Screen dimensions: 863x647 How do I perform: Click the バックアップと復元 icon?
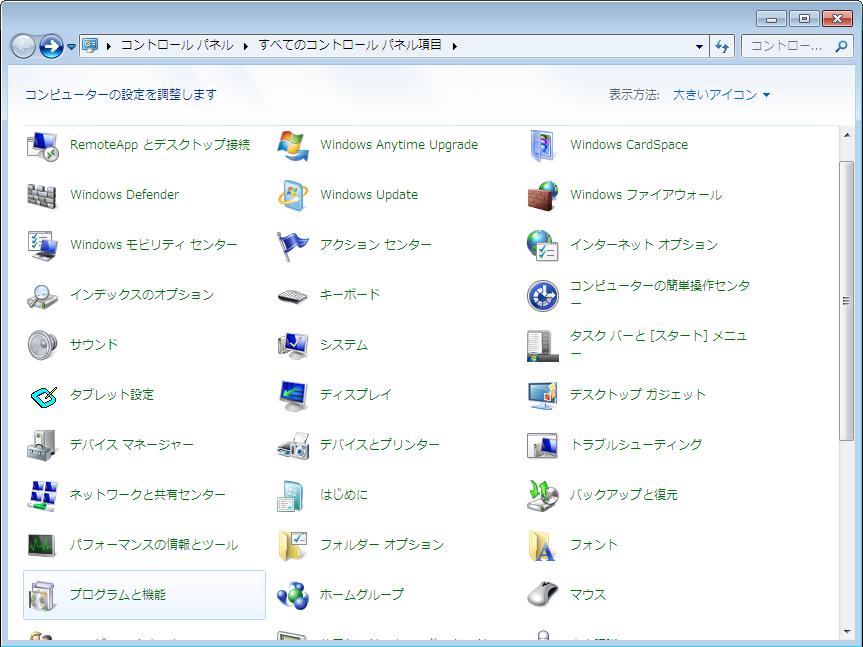click(x=543, y=496)
